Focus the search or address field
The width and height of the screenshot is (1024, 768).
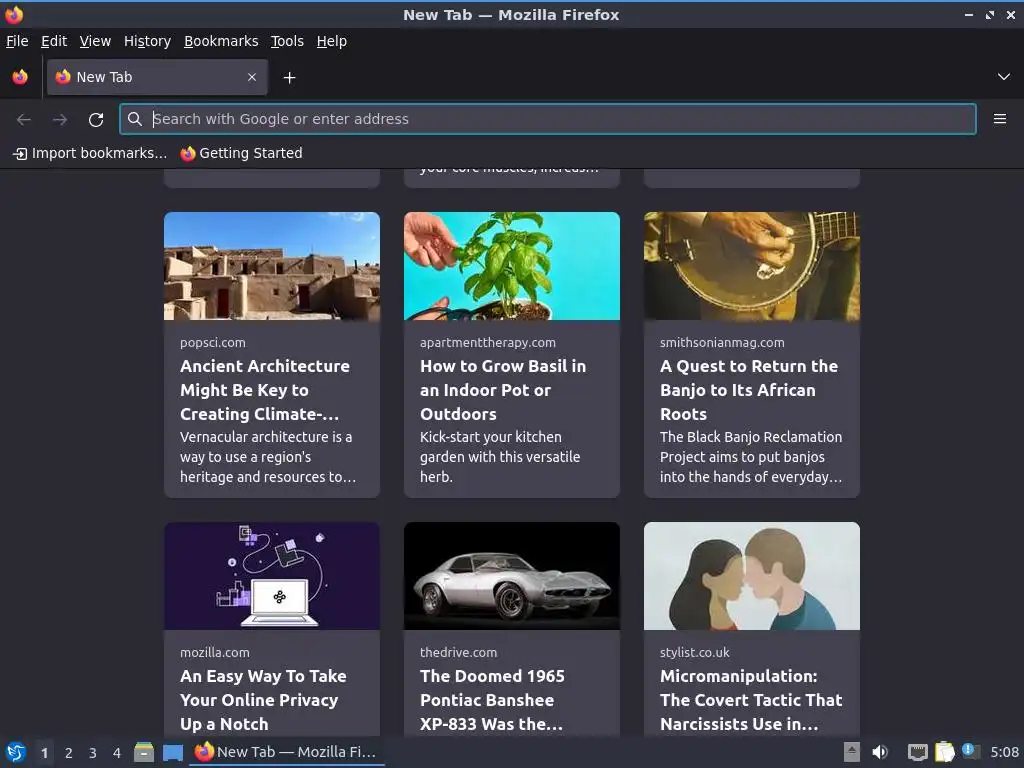(548, 119)
